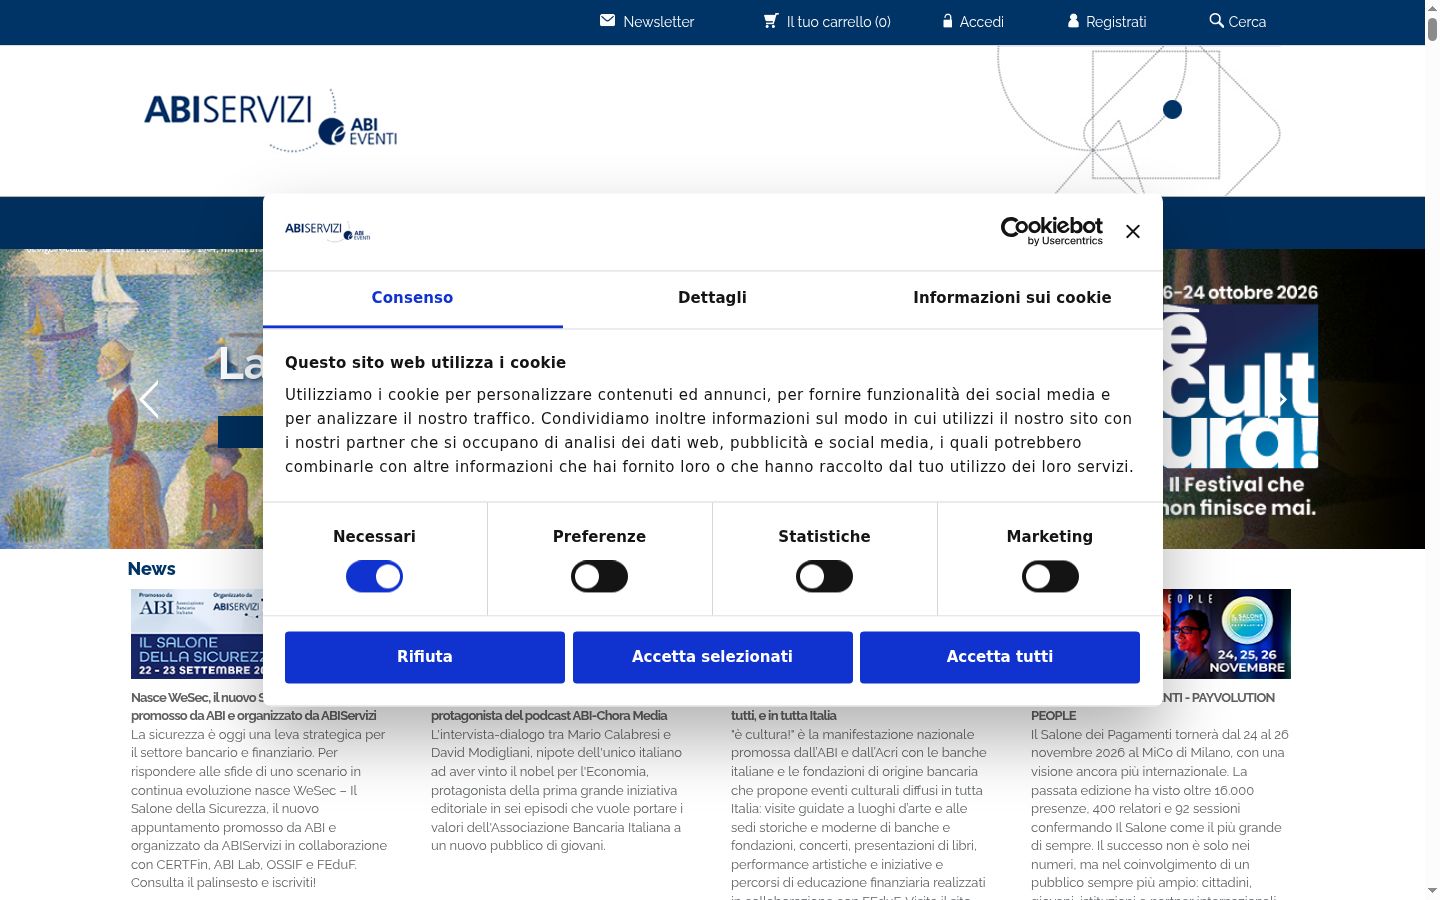
Task: Enable the Statistiche cookie switch
Action: [x=824, y=576]
